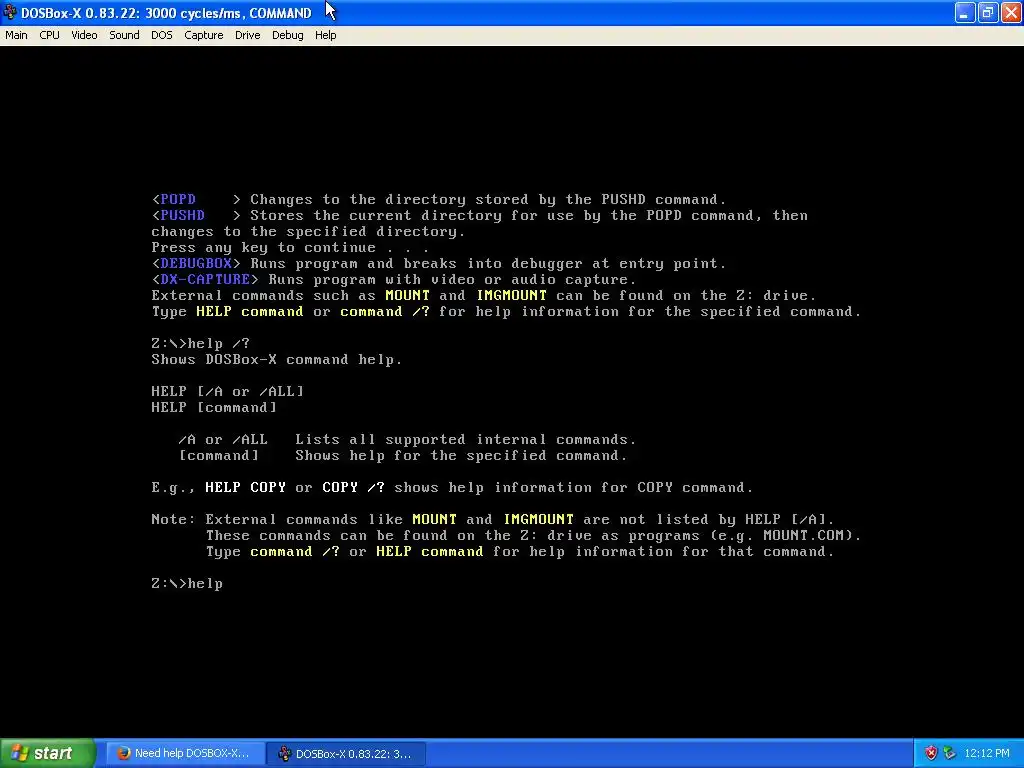
Task: Click the green shield tray icon
Action: pos(949,753)
